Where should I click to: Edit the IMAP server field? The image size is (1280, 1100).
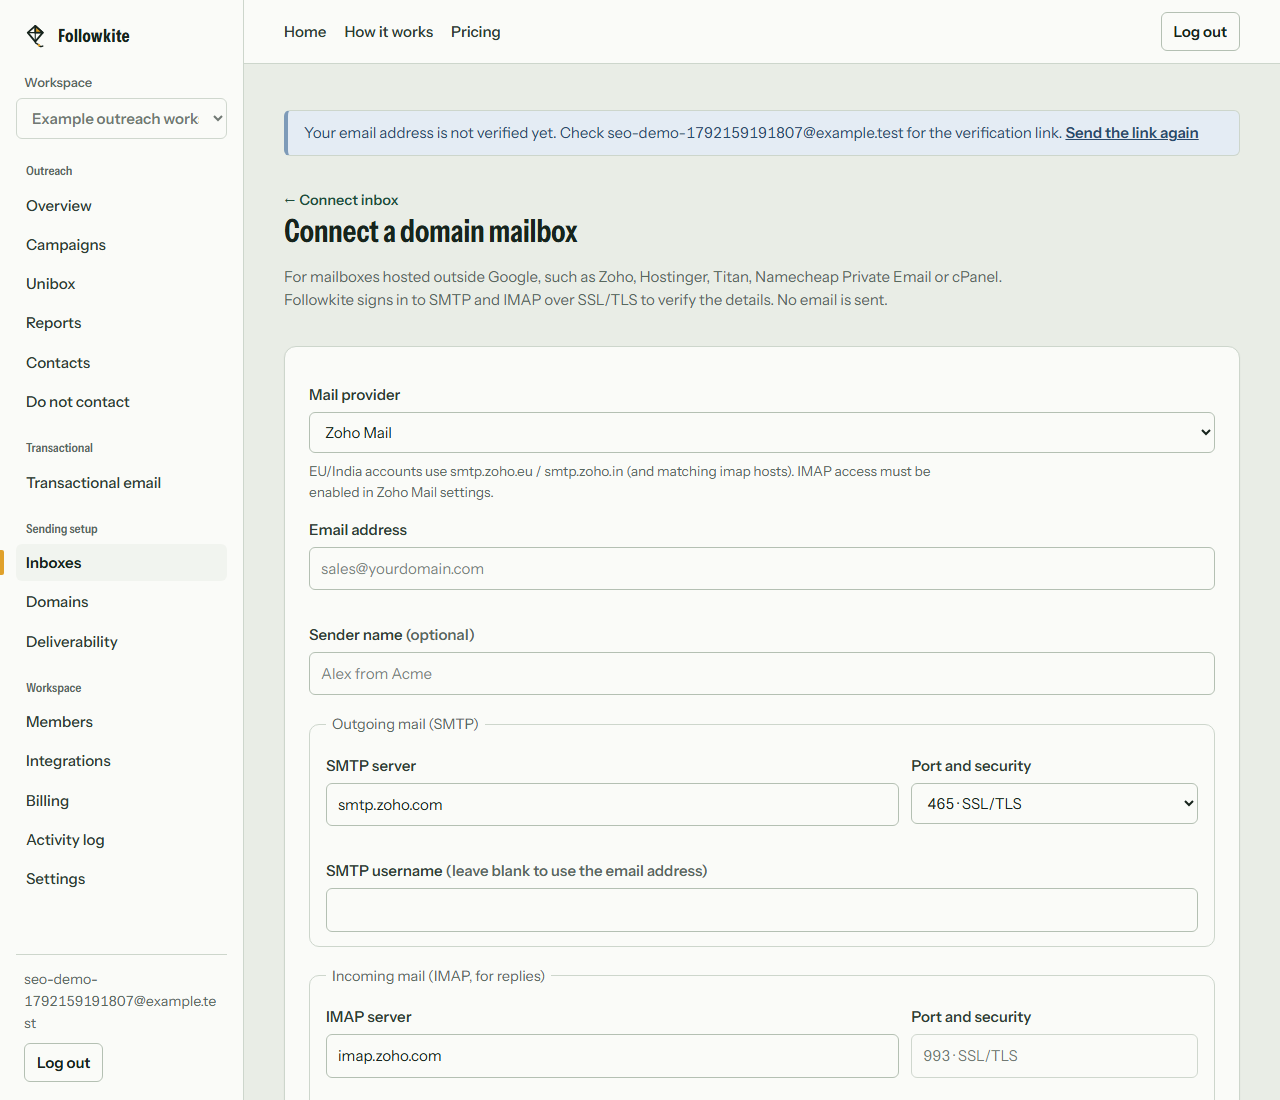(612, 1056)
